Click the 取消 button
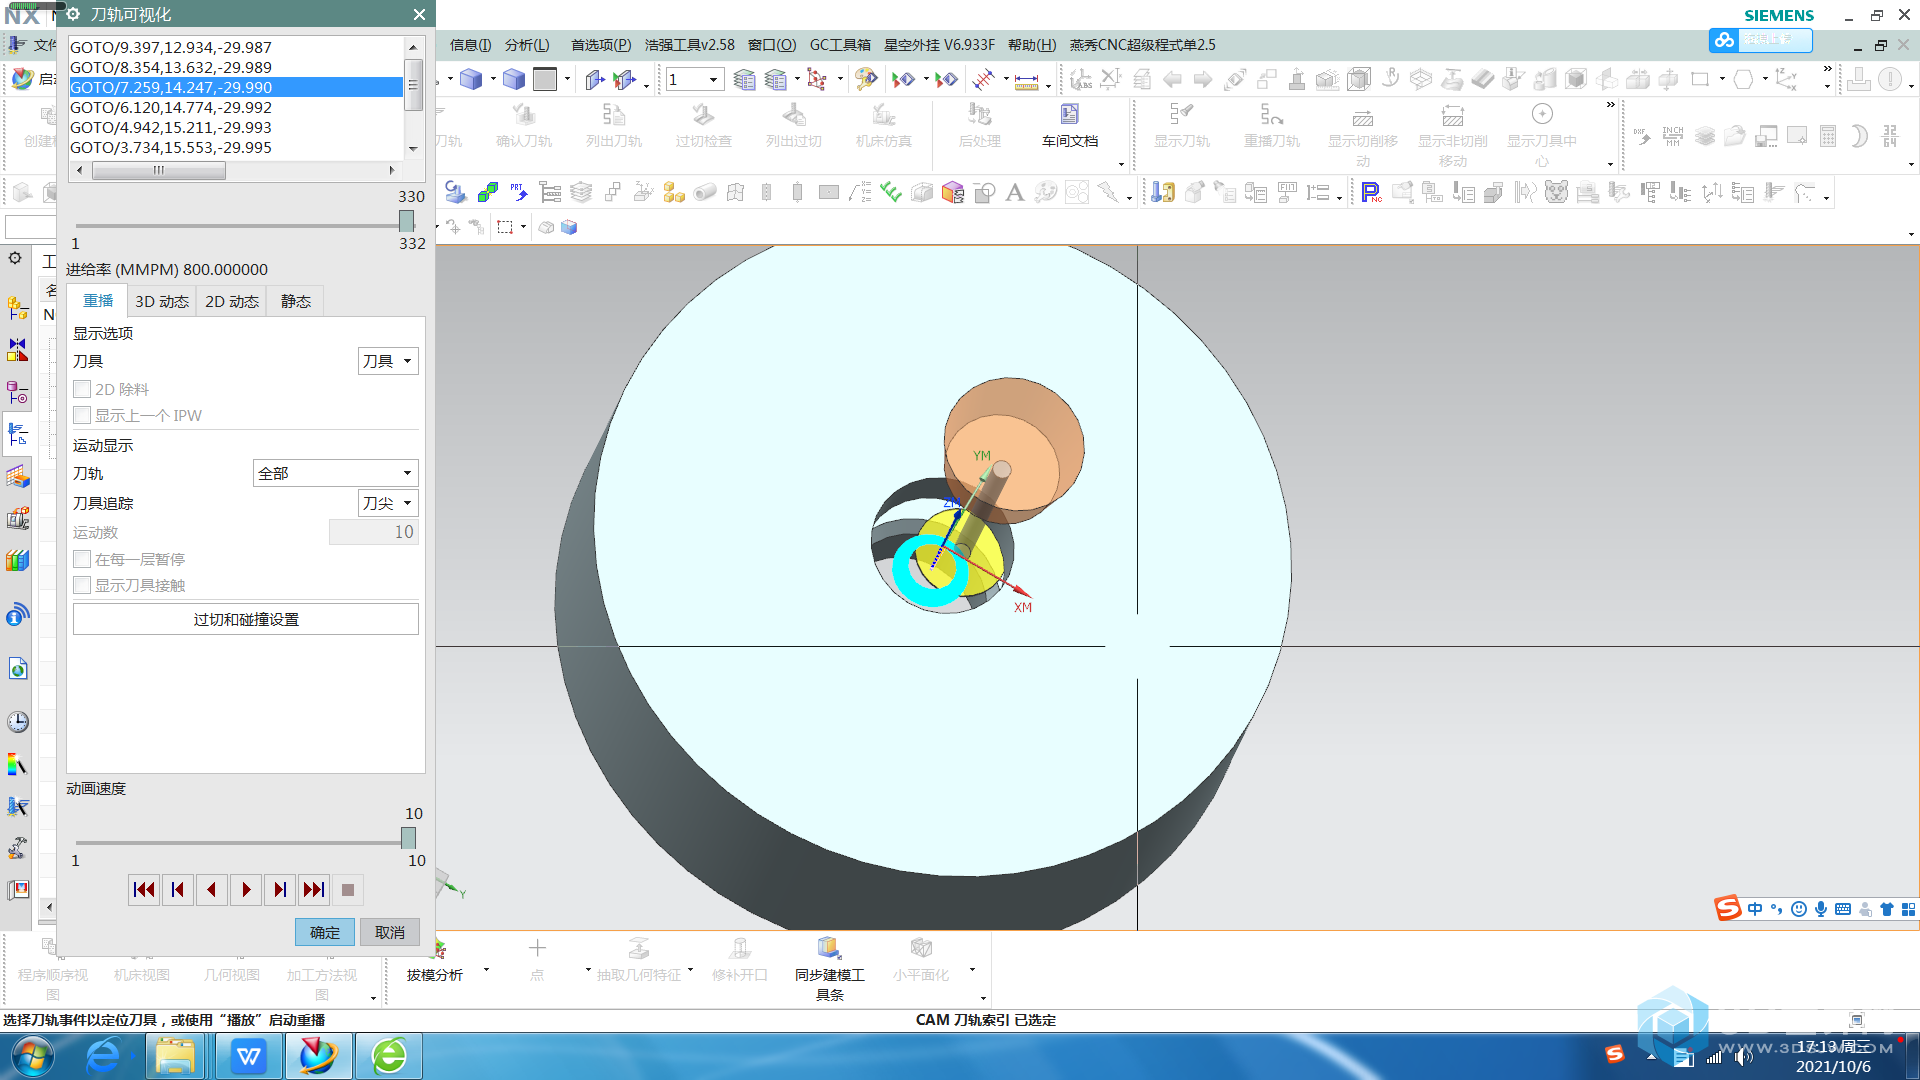Viewport: 1920px width, 1080px height. 390,932
